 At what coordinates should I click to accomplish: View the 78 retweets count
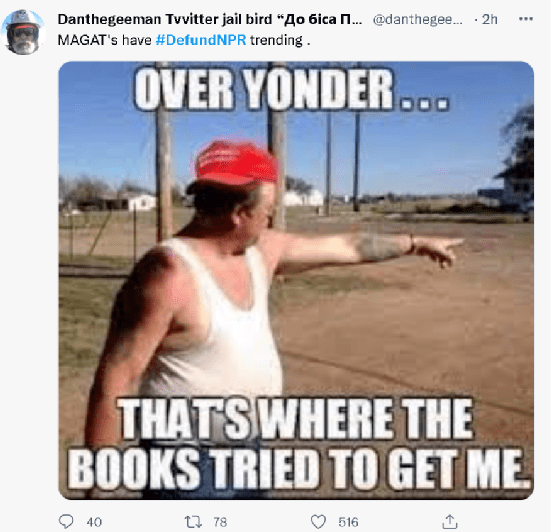click(220, 522)
